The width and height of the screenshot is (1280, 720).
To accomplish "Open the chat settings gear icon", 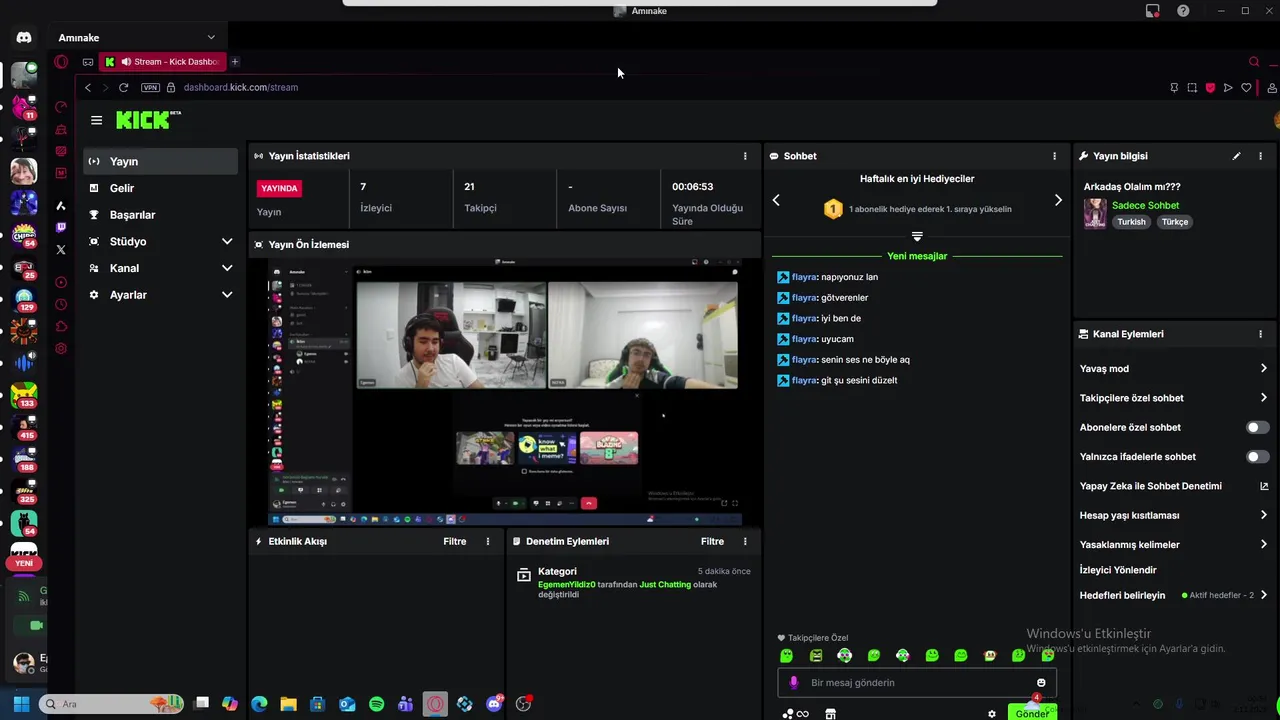I will [992, 714].
